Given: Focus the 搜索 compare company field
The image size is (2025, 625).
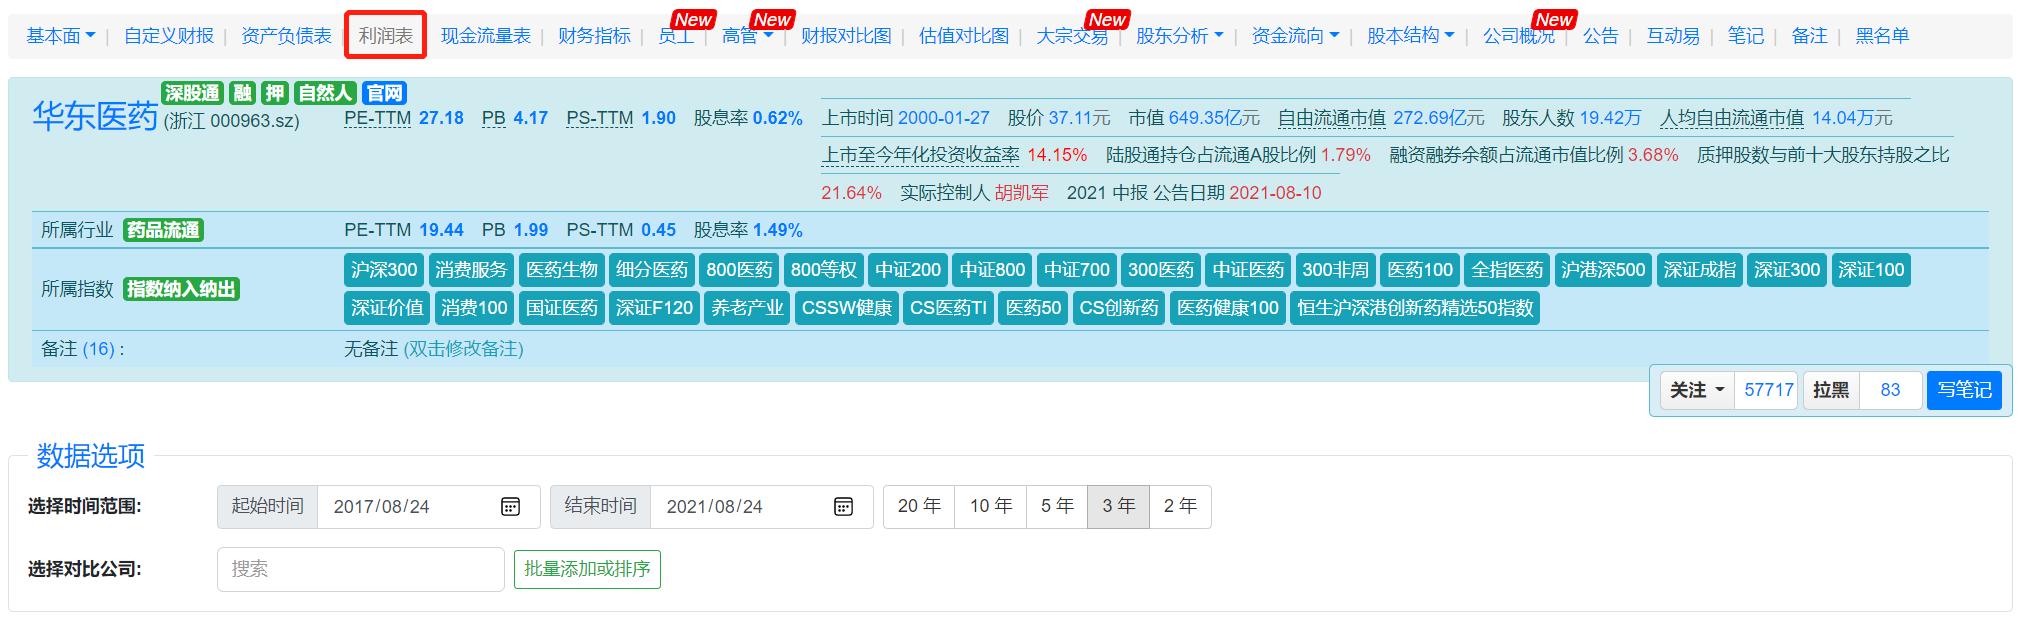Looking at the screenshot, I should (x=361, y=569).
